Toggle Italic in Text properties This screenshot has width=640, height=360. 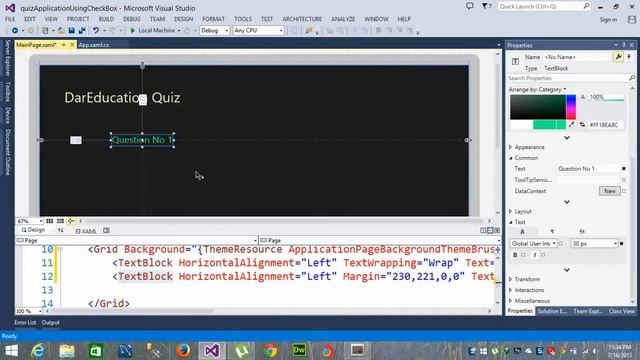[535, 255]
